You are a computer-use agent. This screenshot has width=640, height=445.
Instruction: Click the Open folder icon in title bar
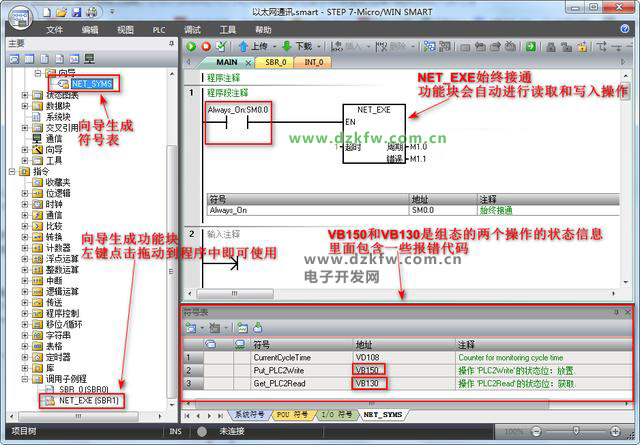[x=62, y=11]
